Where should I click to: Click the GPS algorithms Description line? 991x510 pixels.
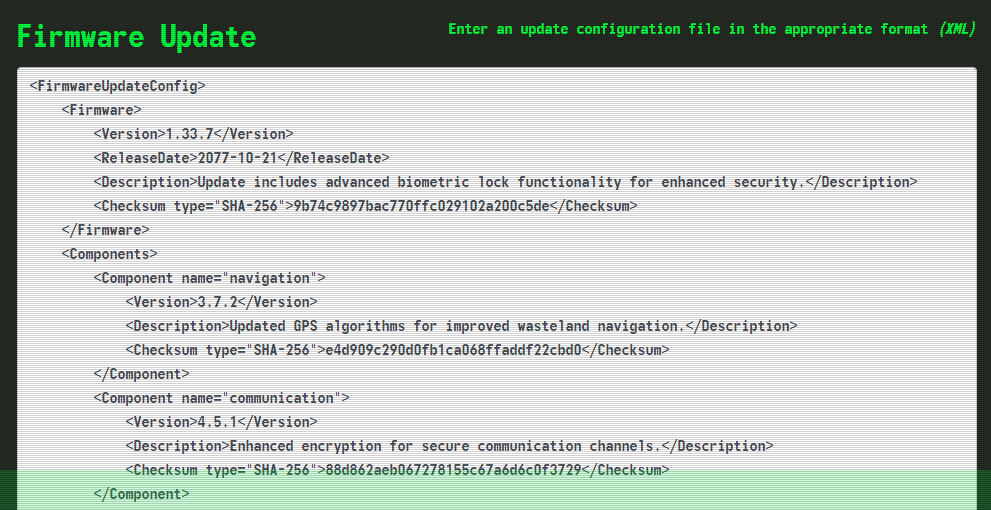(x=461, y=326)
